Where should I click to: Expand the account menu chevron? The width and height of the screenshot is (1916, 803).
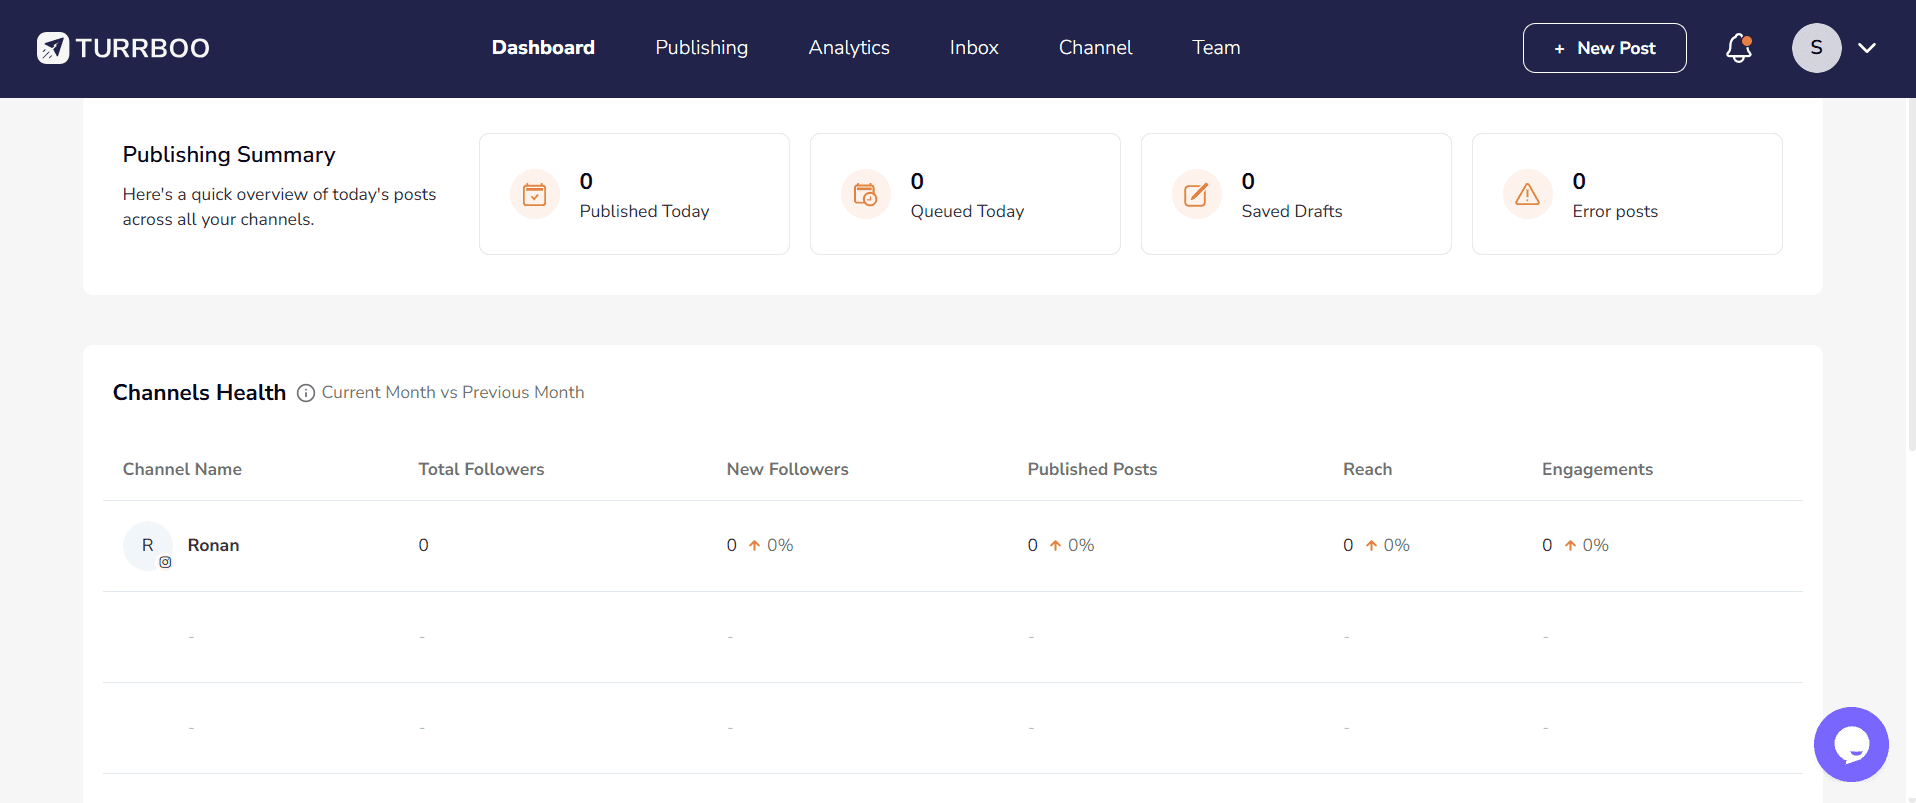click(x=1867, y=48)
